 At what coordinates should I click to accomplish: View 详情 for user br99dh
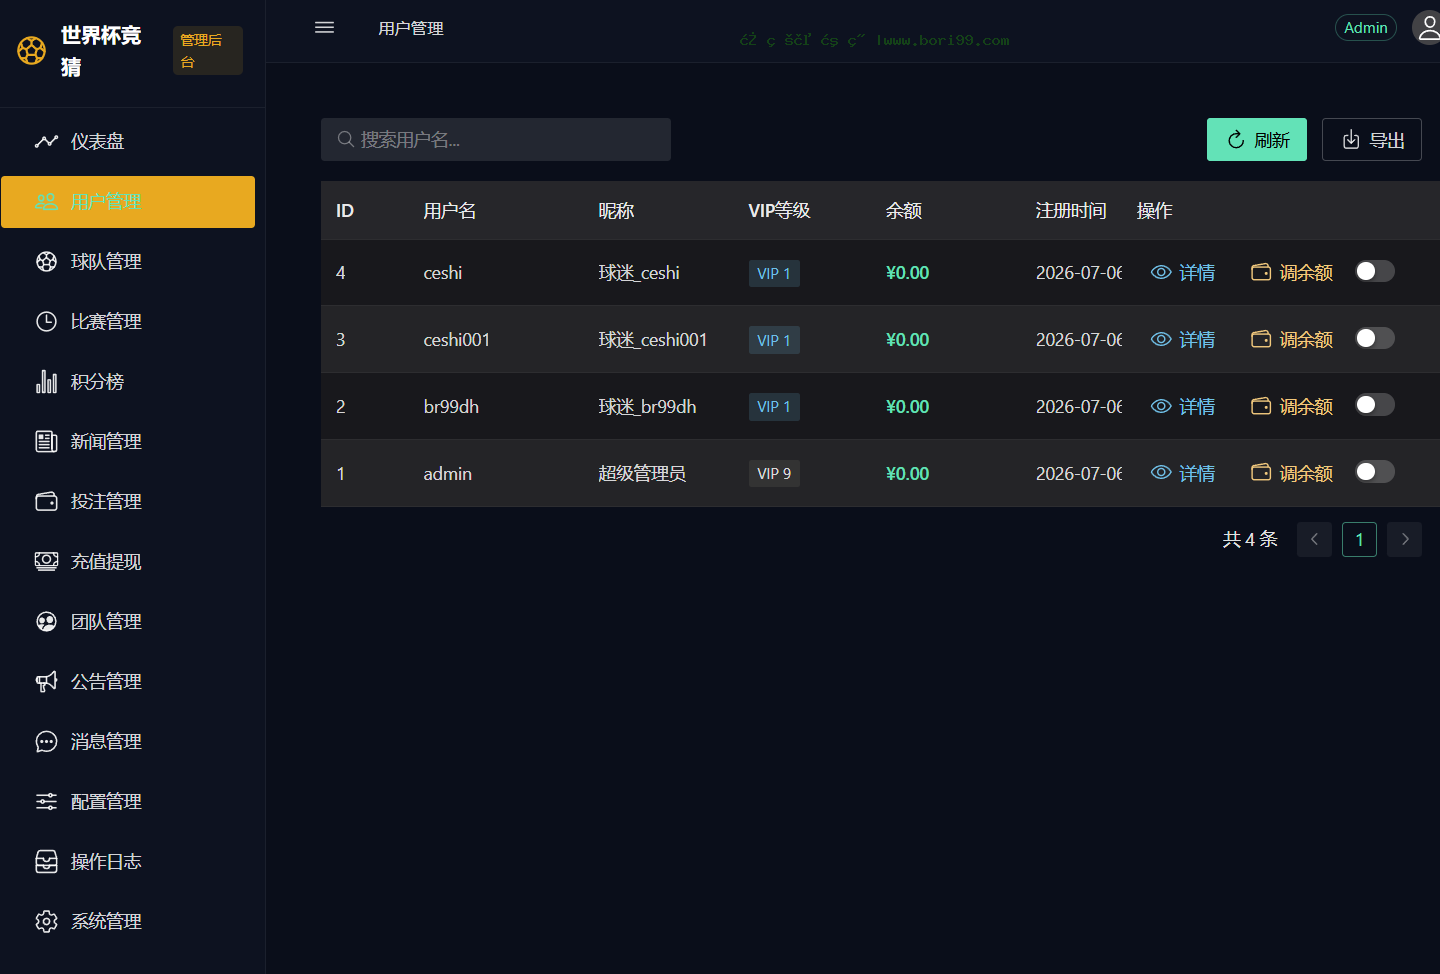pos(1183,407)
